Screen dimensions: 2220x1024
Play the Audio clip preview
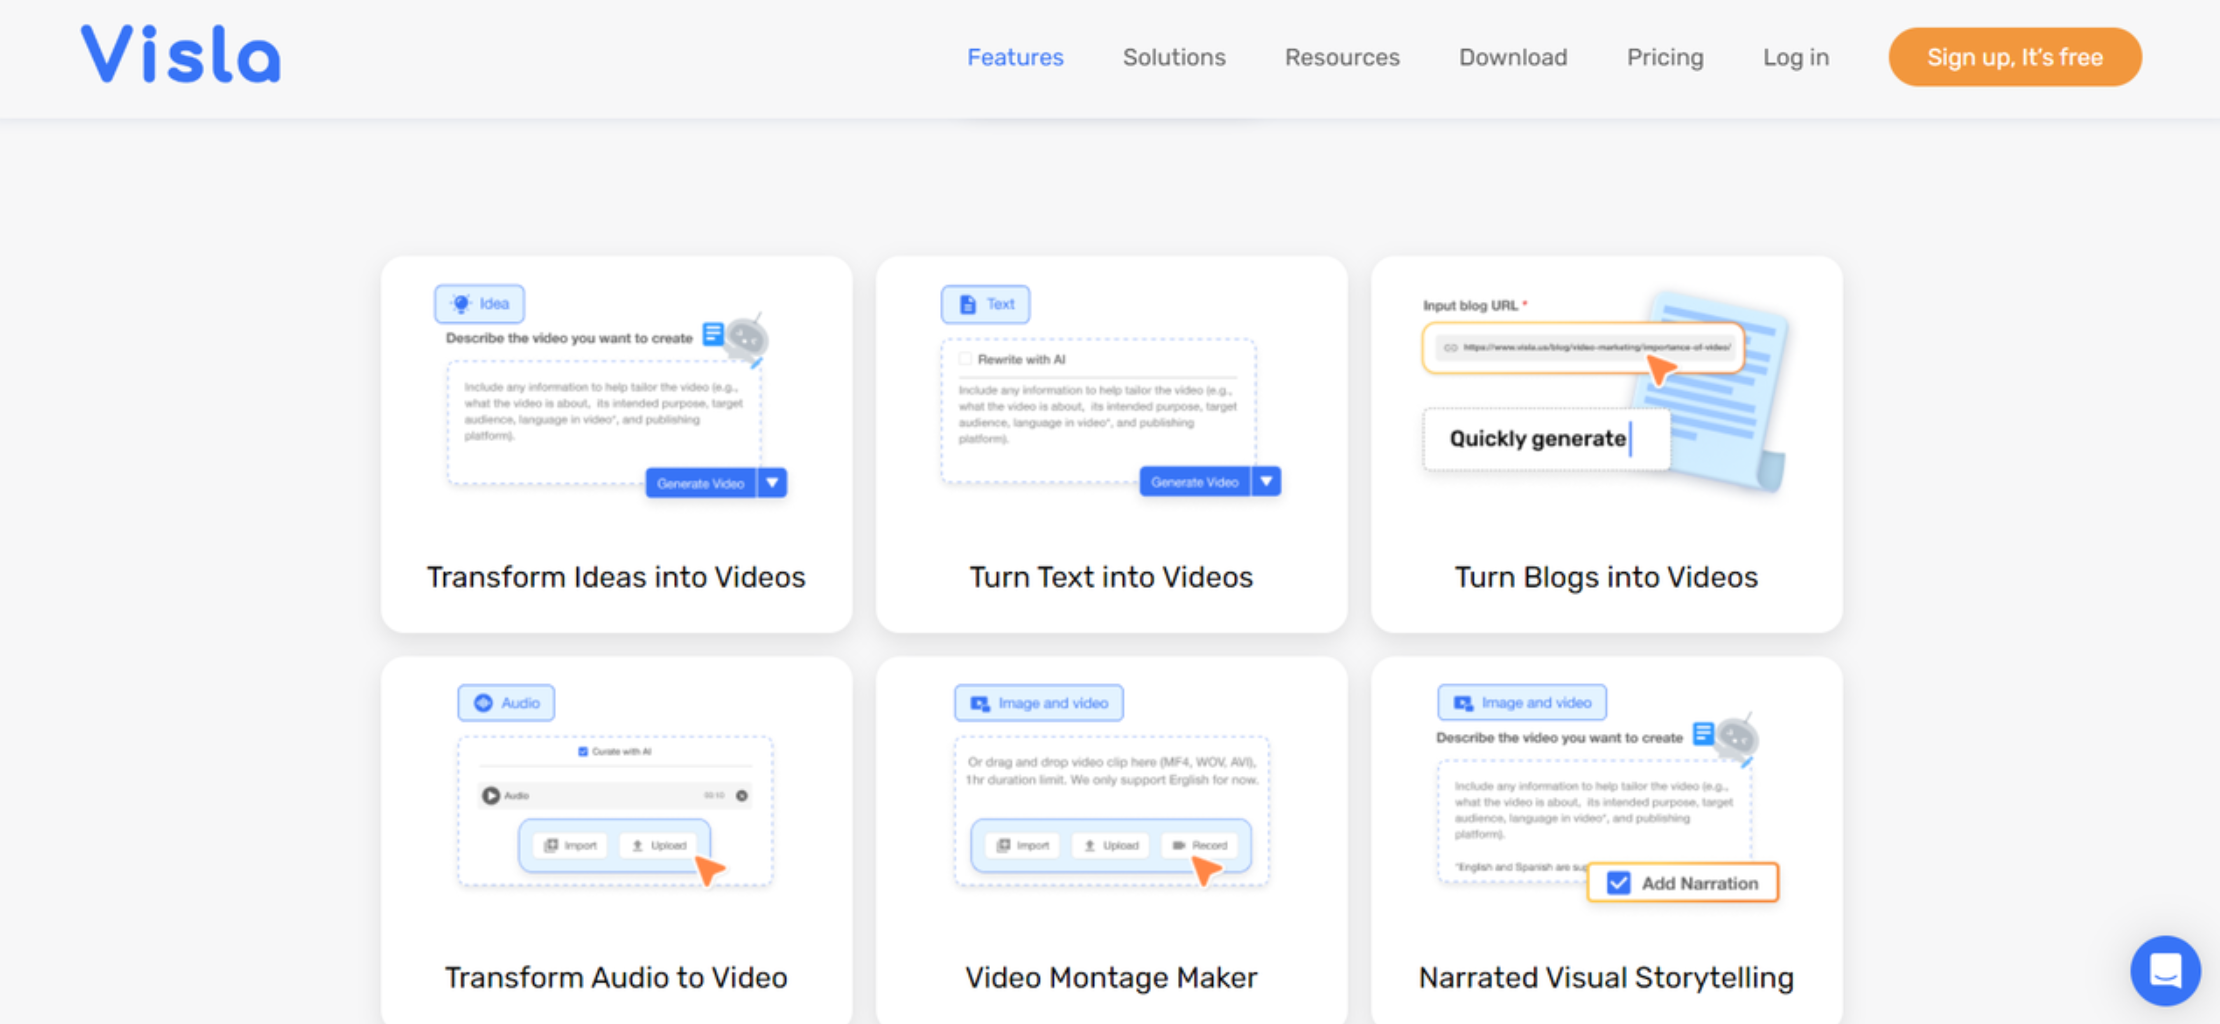491,796
